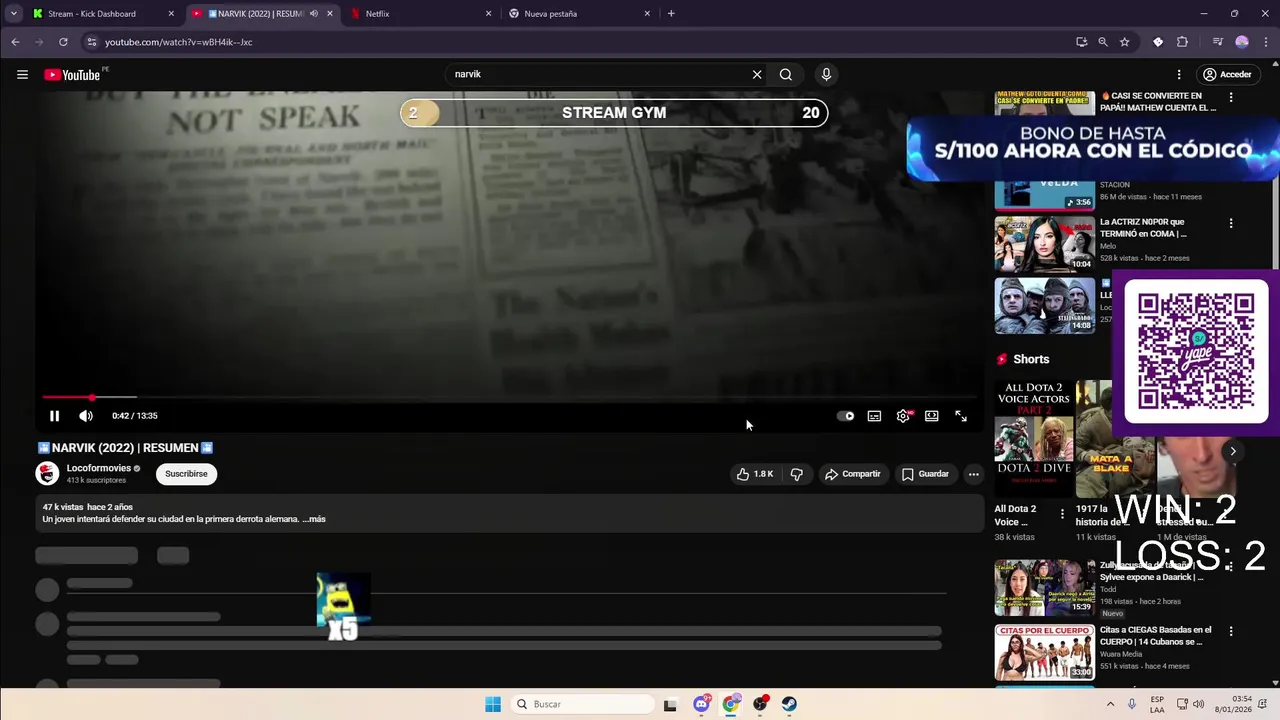Start voice search with microphone
This screenshot has width=1280, height=720.
(x=826, y=74)
